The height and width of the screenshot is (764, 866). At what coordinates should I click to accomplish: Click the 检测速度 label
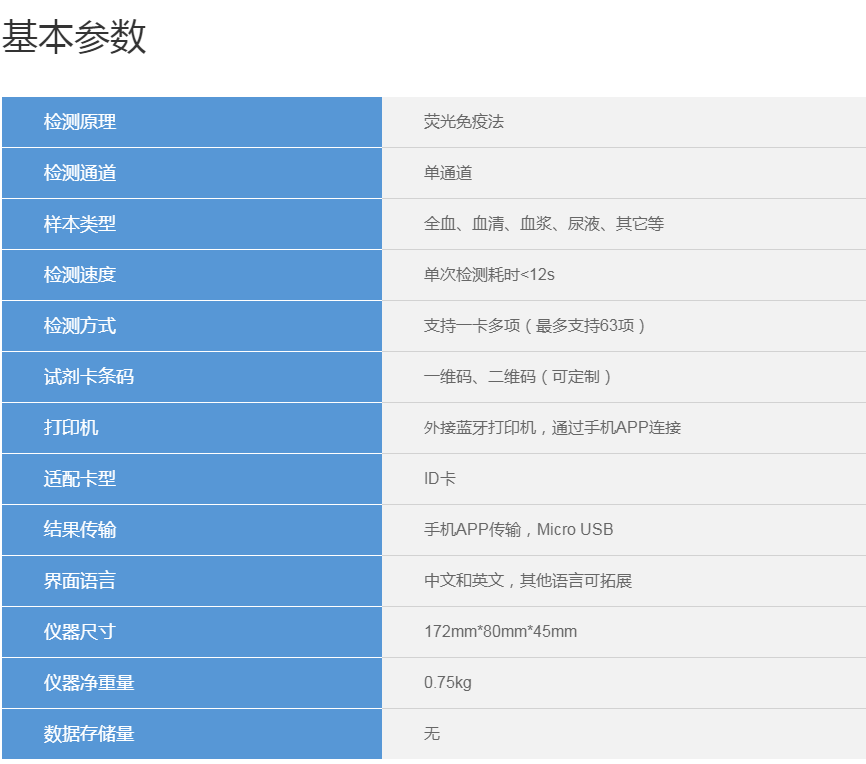(x=80, y=275)
